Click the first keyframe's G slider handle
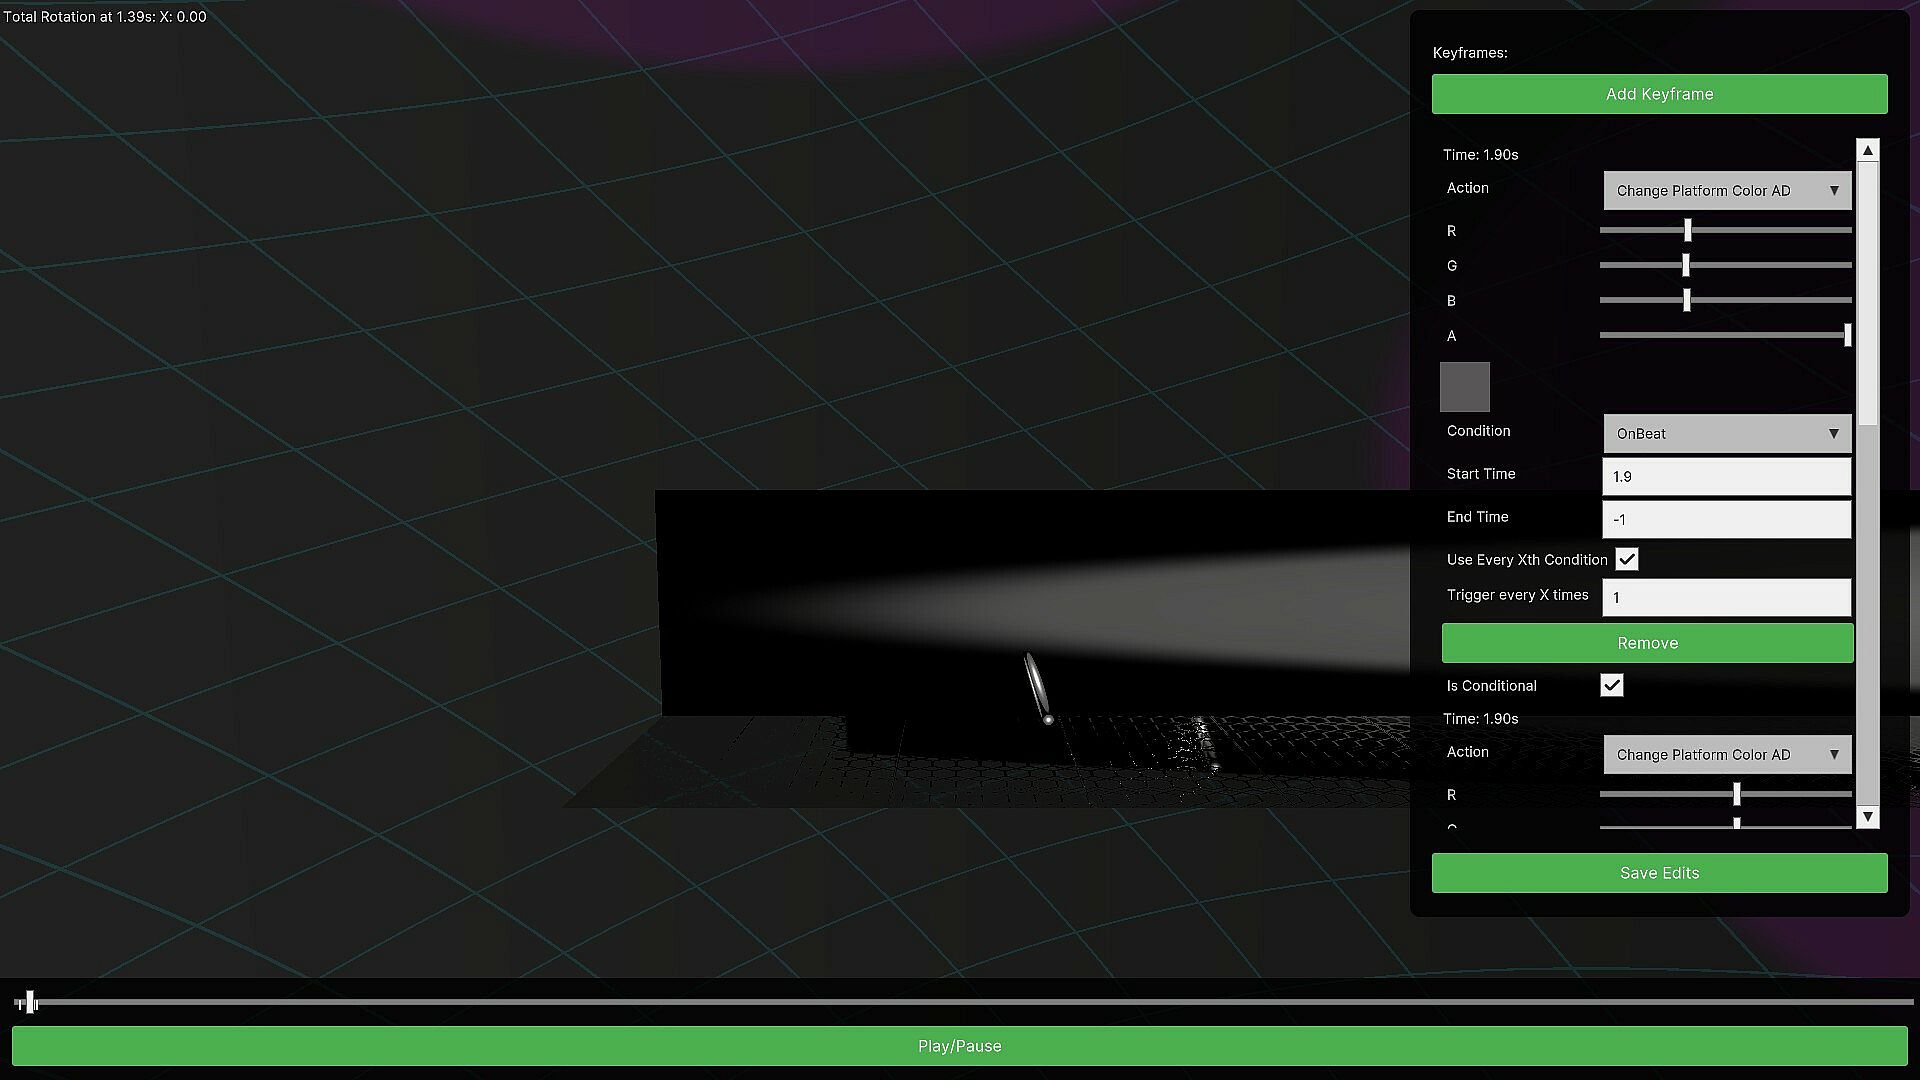 point(1685,266)
